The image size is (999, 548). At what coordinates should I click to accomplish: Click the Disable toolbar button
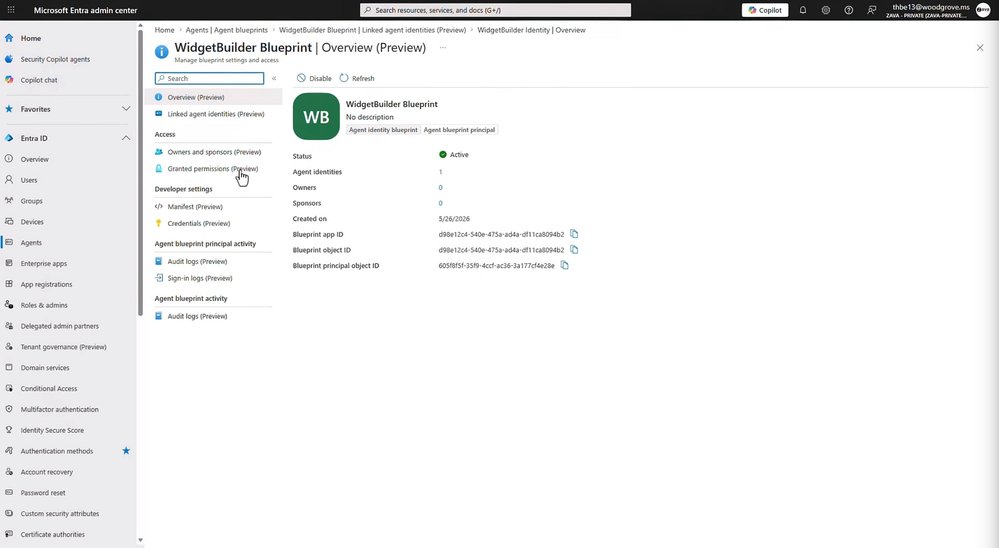tap(314, 78)
